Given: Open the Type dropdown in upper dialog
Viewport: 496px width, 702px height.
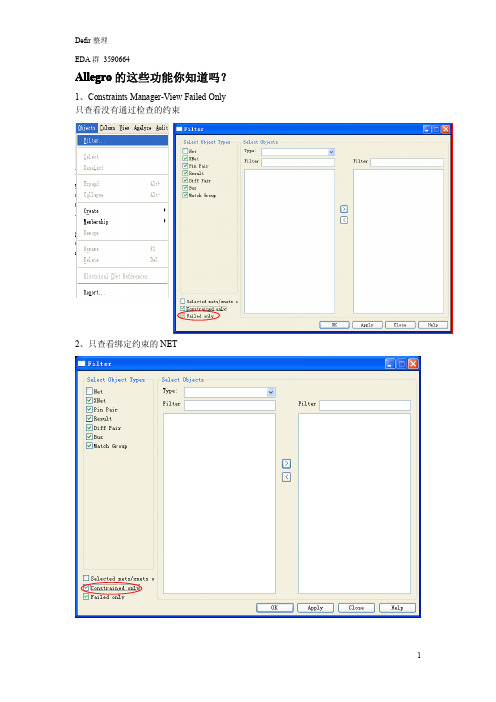Looking at the screenshot, I should pos(298,152).
